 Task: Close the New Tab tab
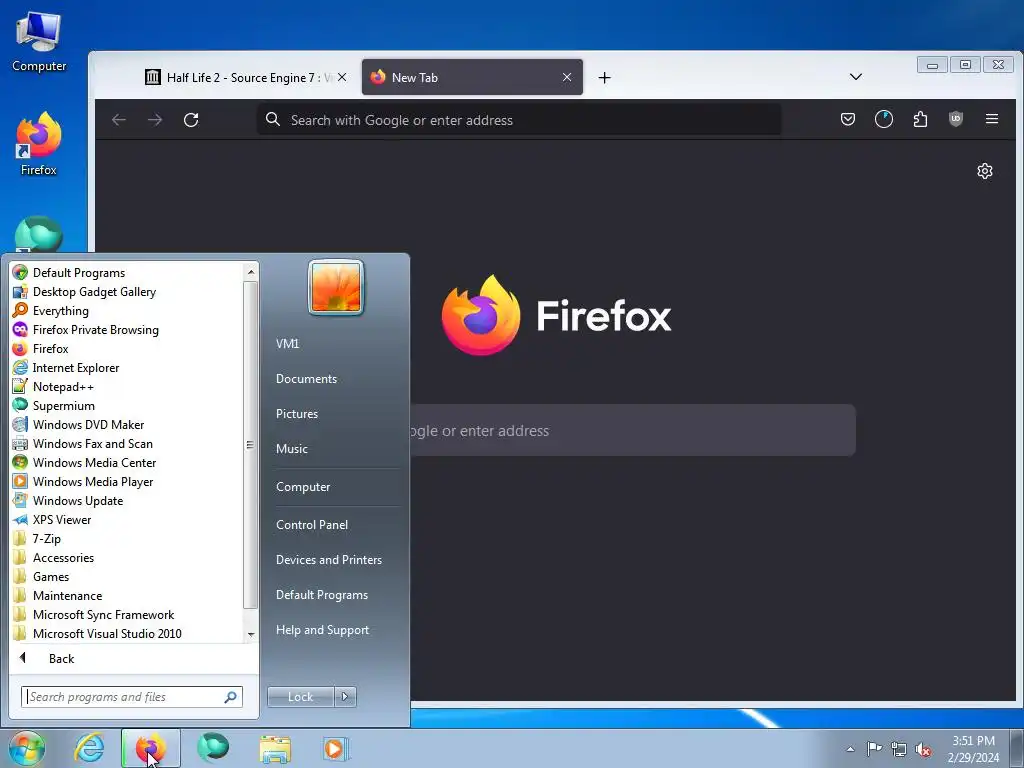click(567, 77)
